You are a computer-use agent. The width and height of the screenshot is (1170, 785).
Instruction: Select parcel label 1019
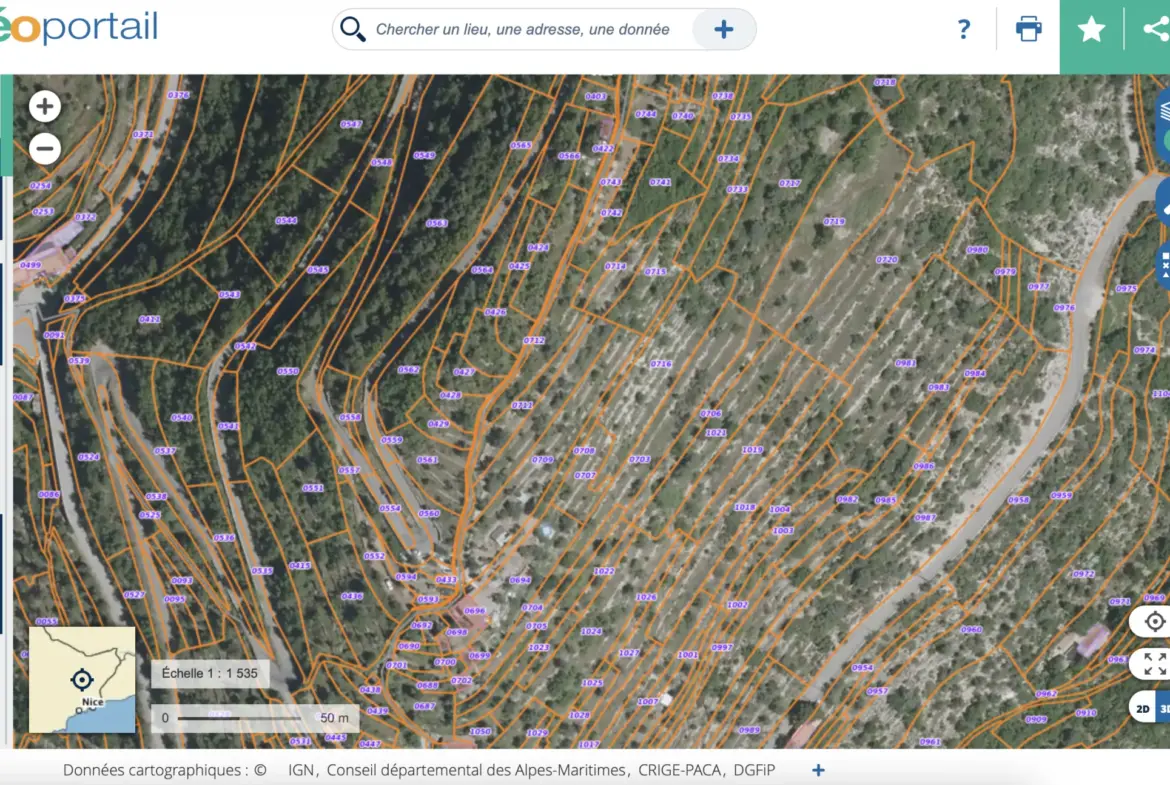click(752, 449)
